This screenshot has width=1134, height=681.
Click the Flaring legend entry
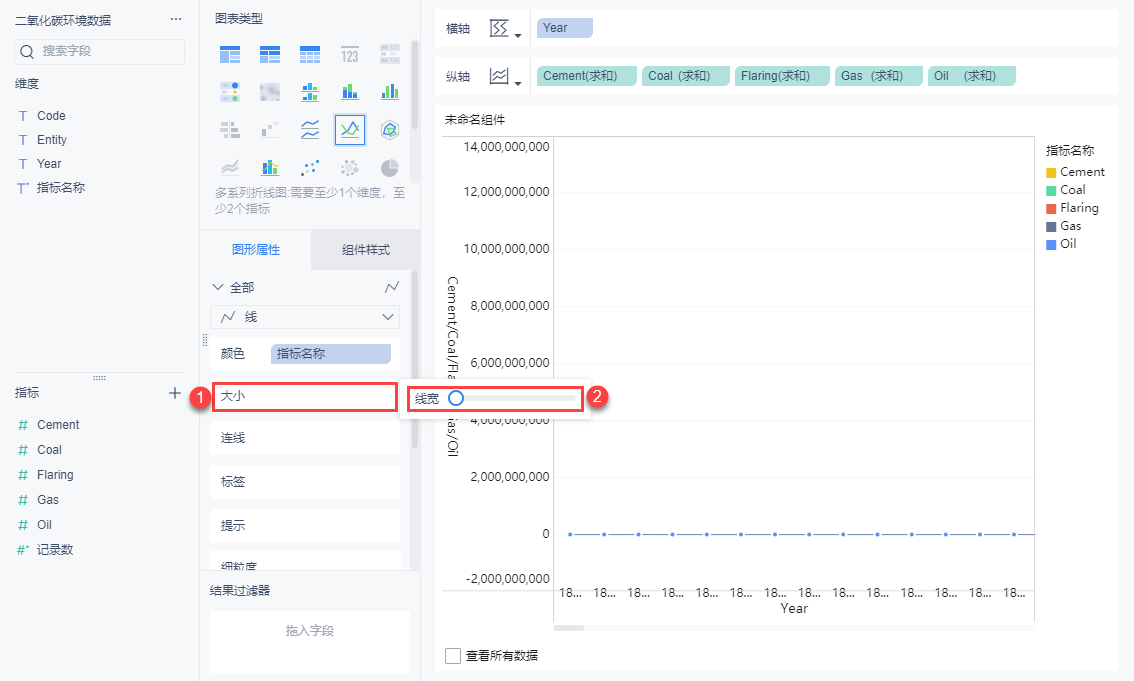1073,208
